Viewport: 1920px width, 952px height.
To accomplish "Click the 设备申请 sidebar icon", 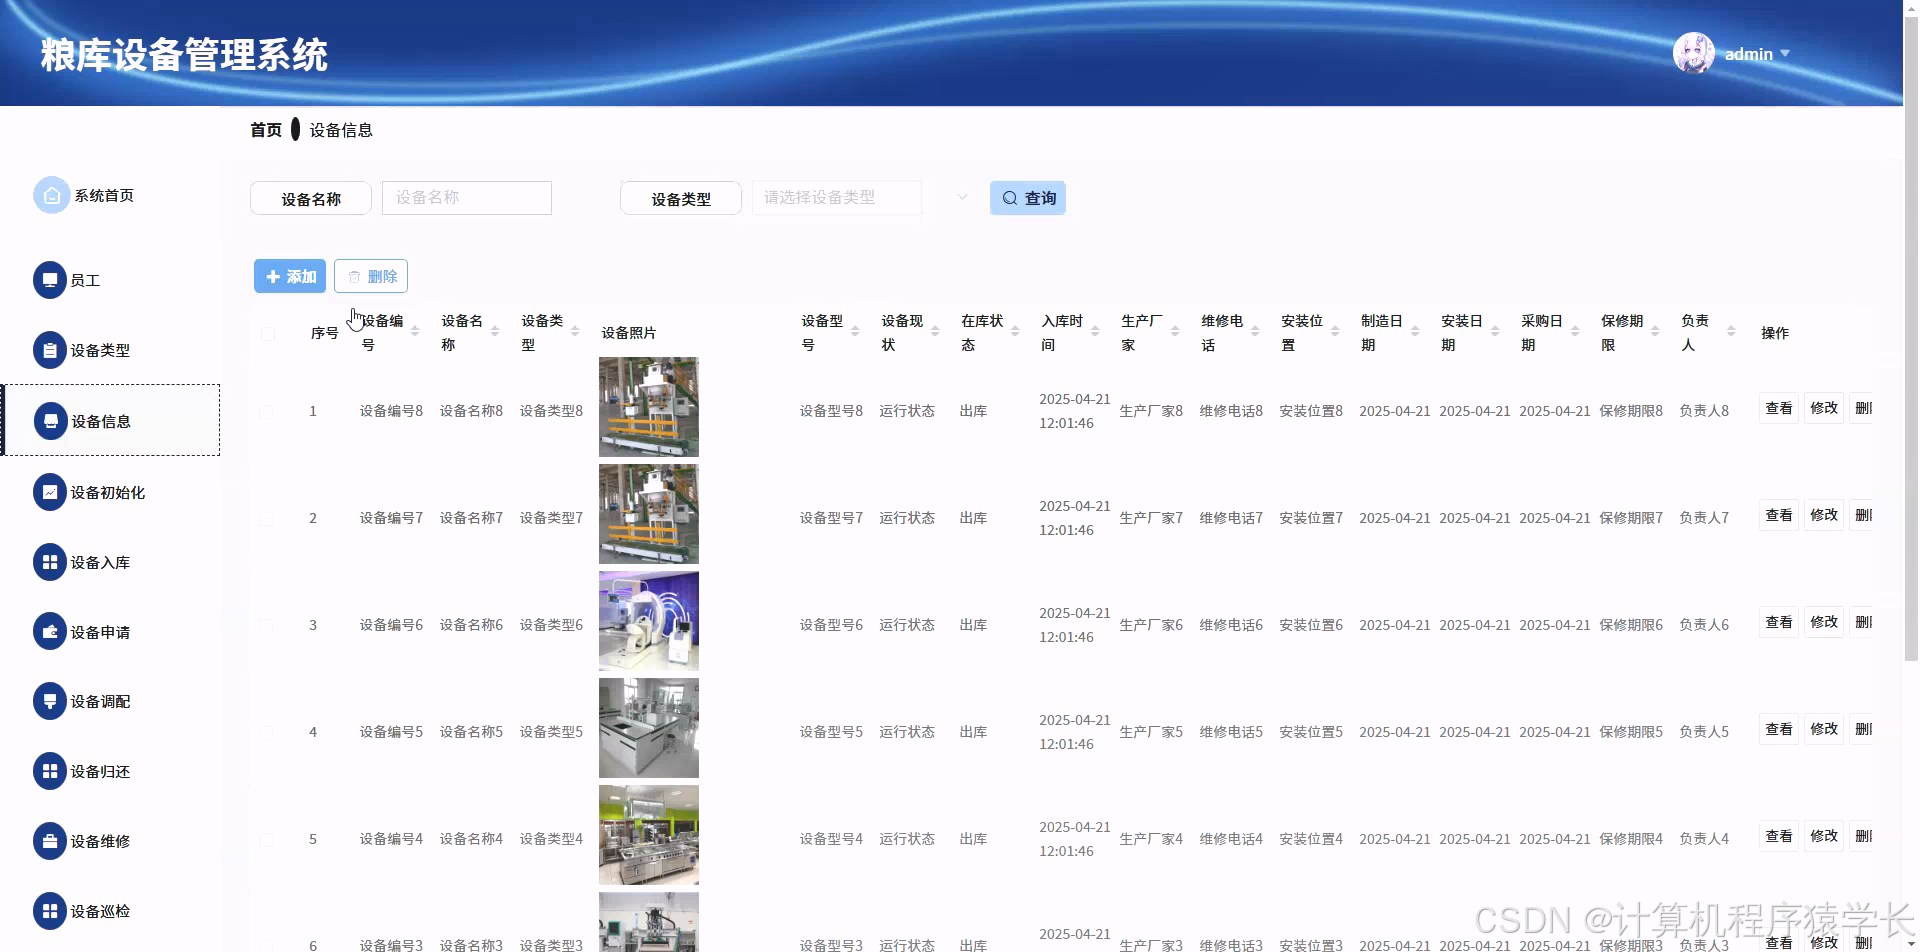I will tap(50, 632).
